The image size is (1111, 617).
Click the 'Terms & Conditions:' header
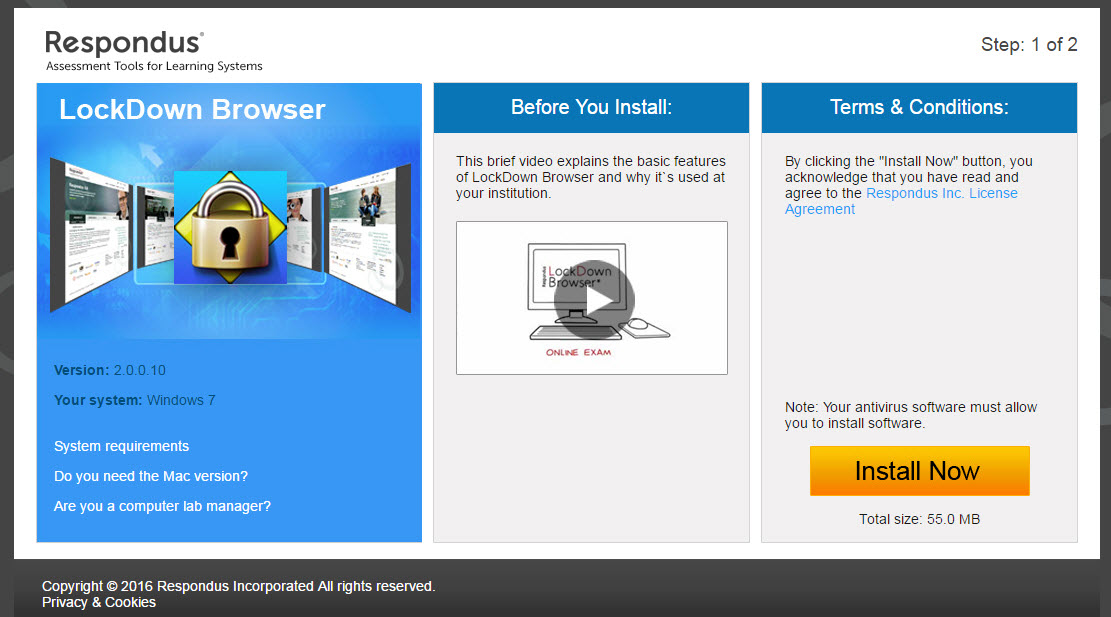919,107
